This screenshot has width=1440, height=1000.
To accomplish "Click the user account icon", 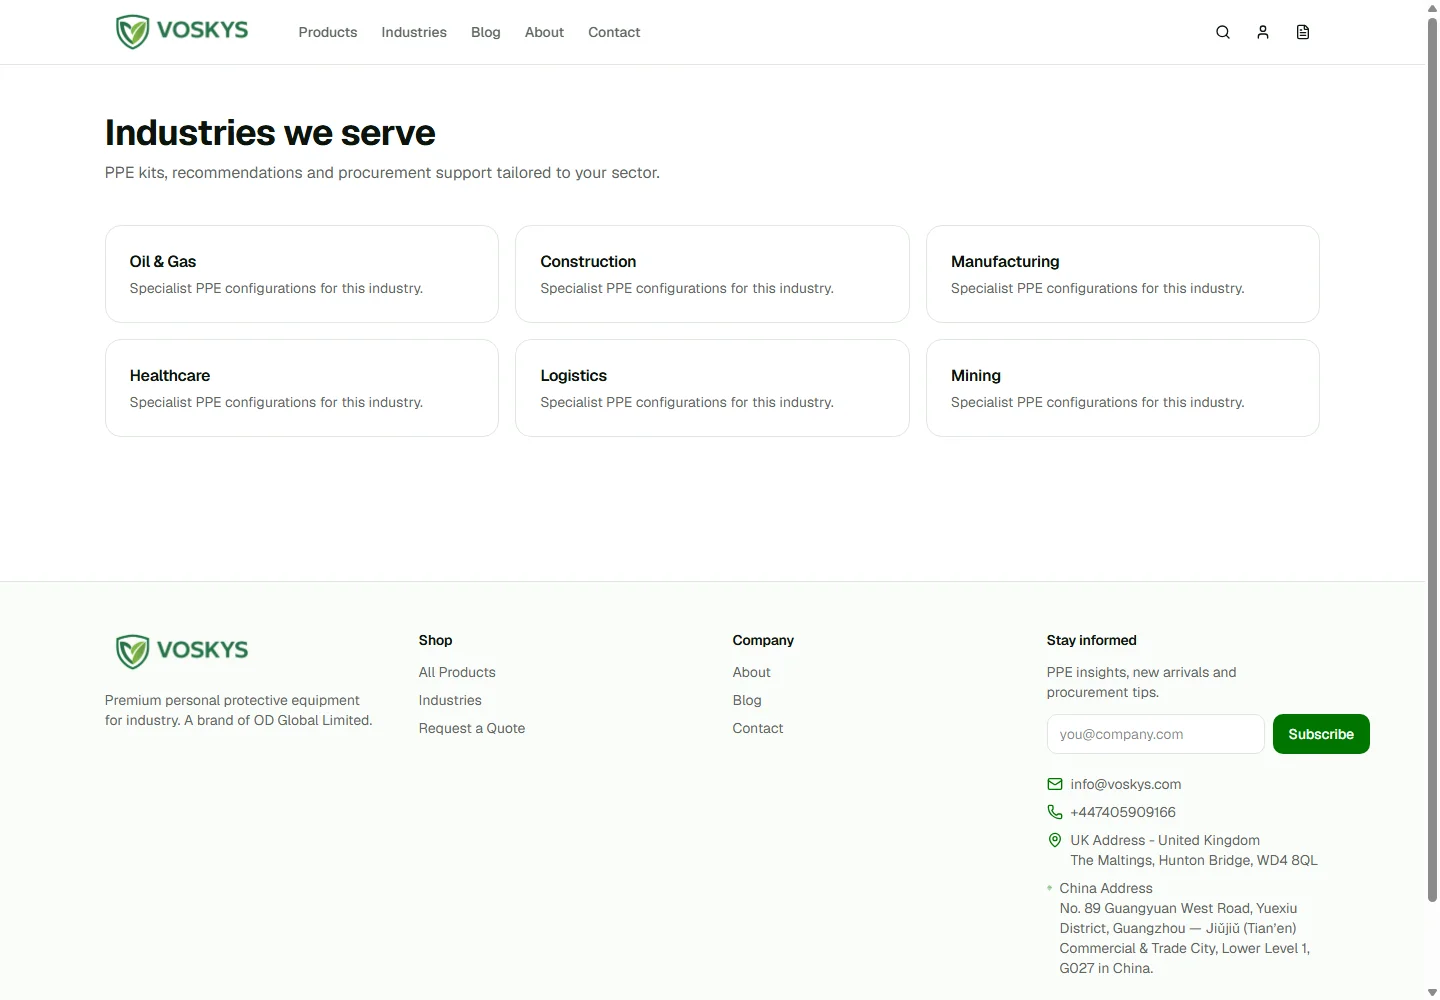I will point(1263,32).
